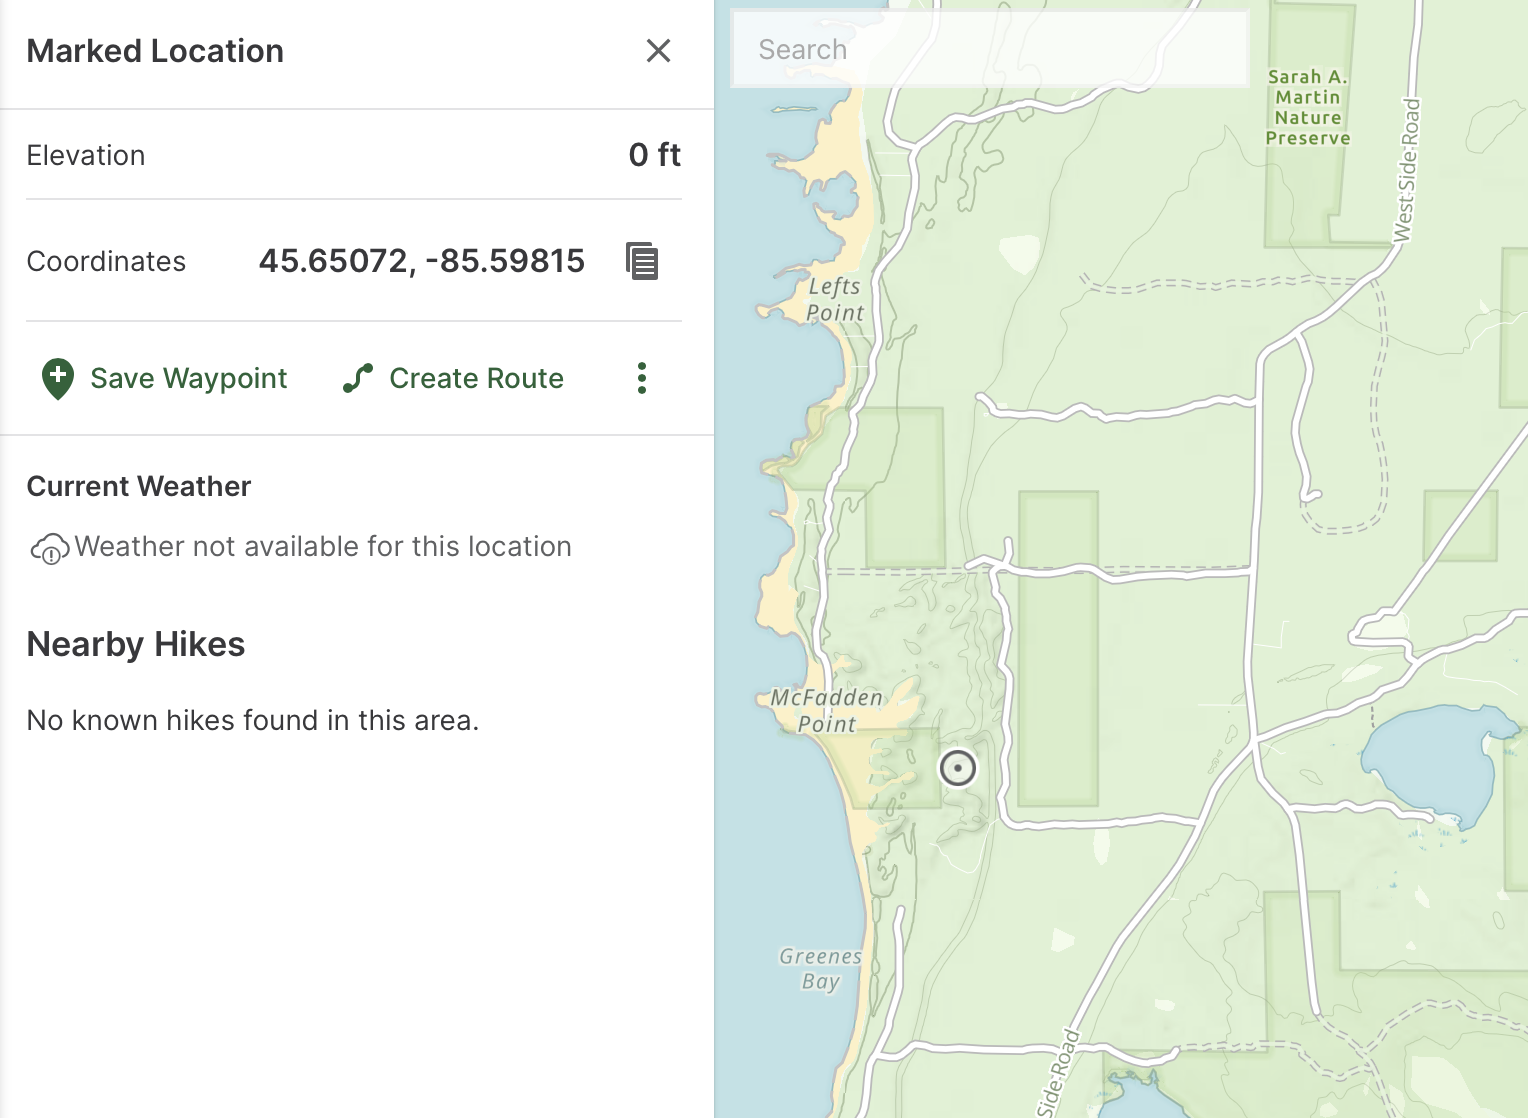Click the green Save Waypoint pin icon
Image resolution: width=1528 pixels, height=1118 pixels.
(58, 379)
